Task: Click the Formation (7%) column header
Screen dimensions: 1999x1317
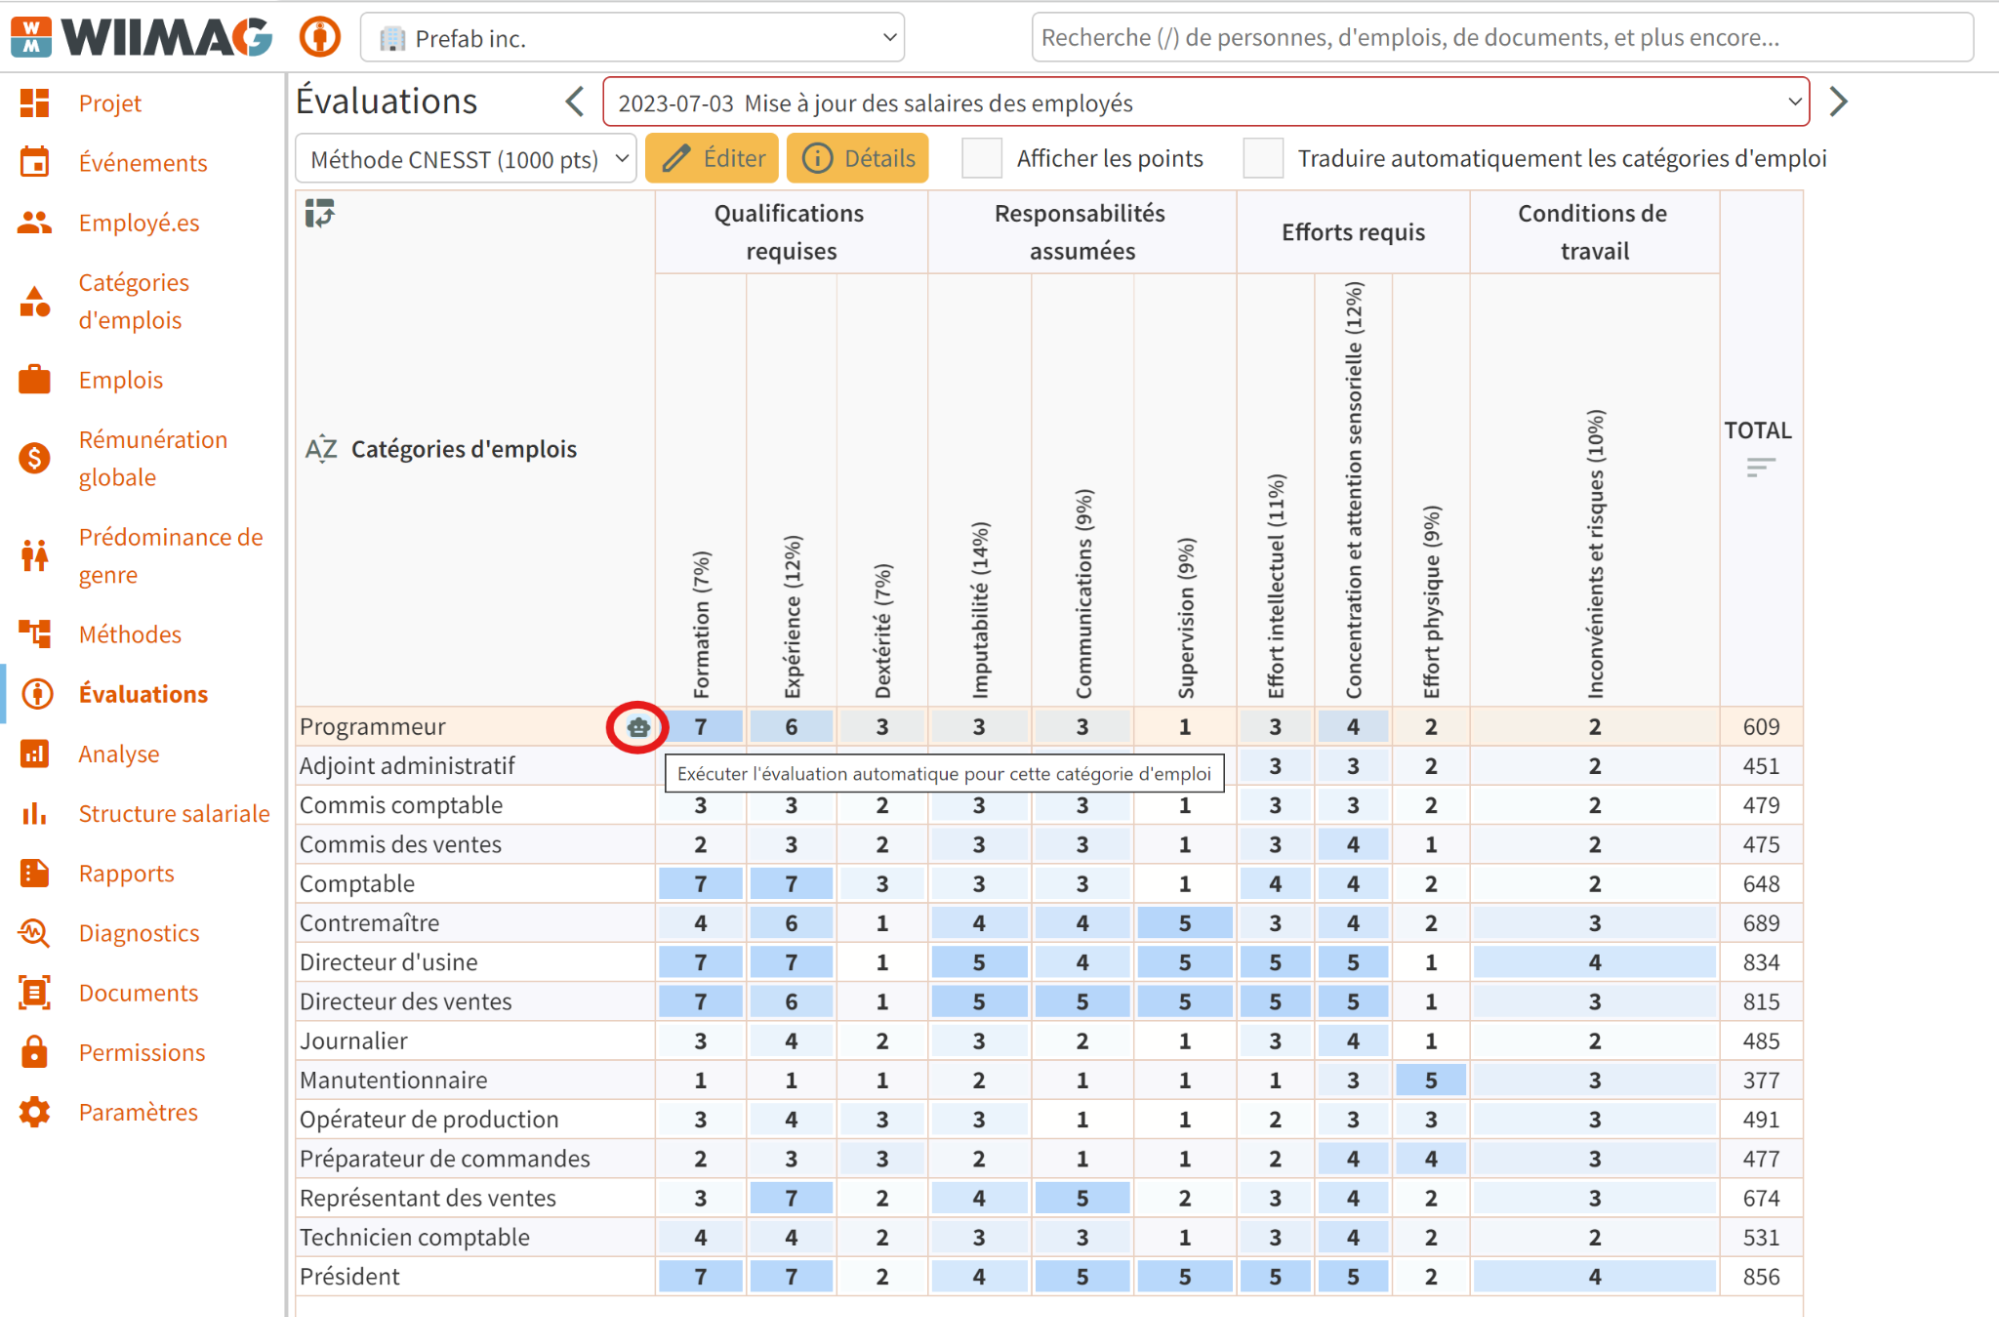Action: (701, 623)
